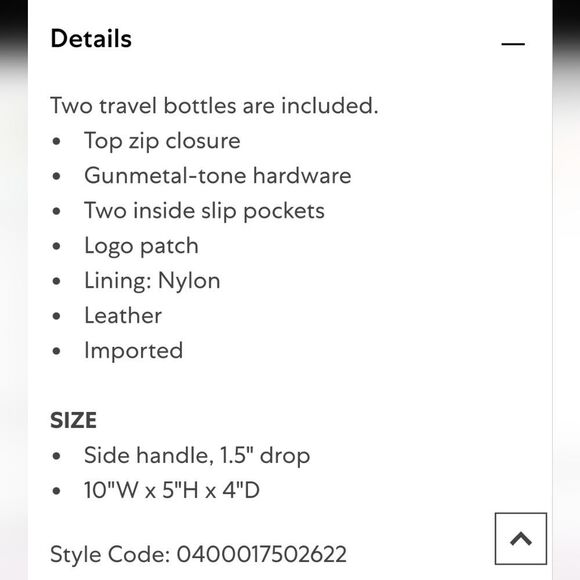Image resolution: width=580 pixels, height=580 pixels.
Task: Click the bullet dot before 'Imported'
Action: pos(57,351)
